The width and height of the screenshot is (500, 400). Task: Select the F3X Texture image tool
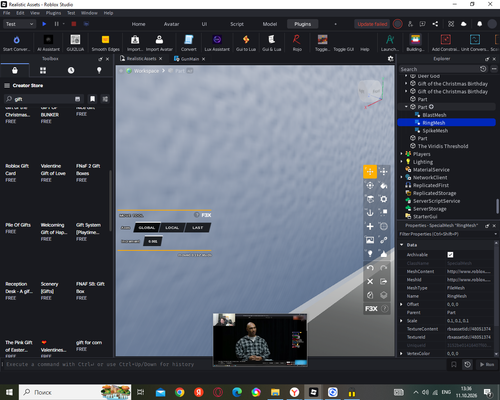coord(370,240)
